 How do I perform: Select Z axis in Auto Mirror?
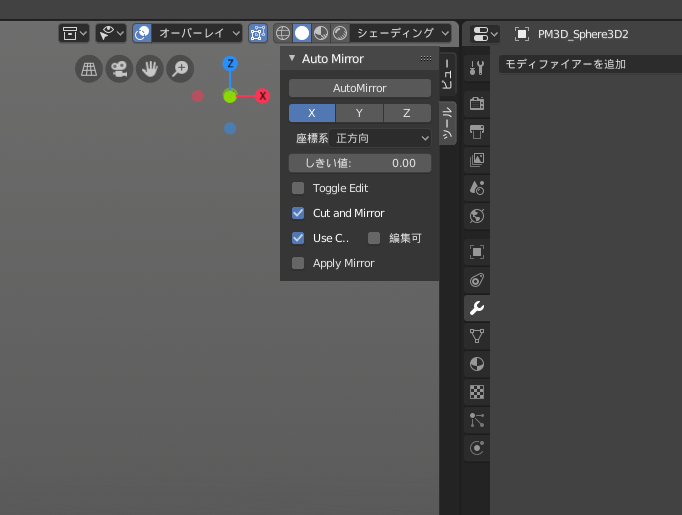(x=407, y=113)
